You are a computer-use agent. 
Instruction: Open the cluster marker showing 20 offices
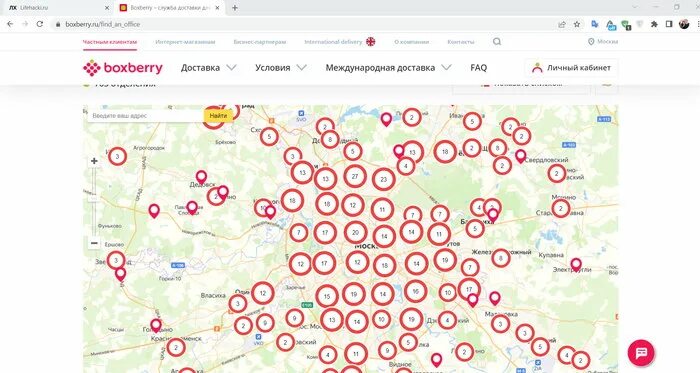[x=355, y=232]
